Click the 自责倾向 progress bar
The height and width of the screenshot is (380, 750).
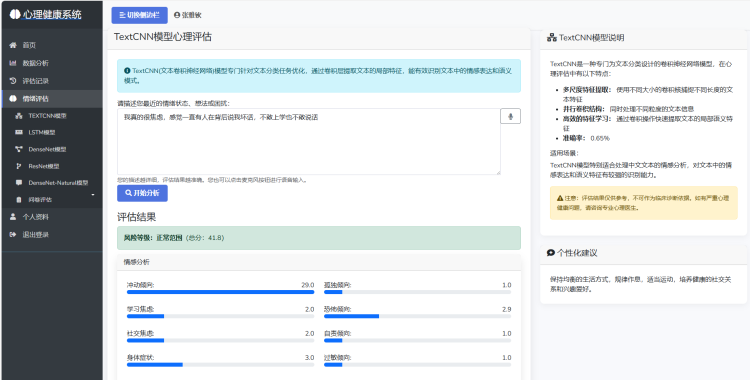pos(418,340)
